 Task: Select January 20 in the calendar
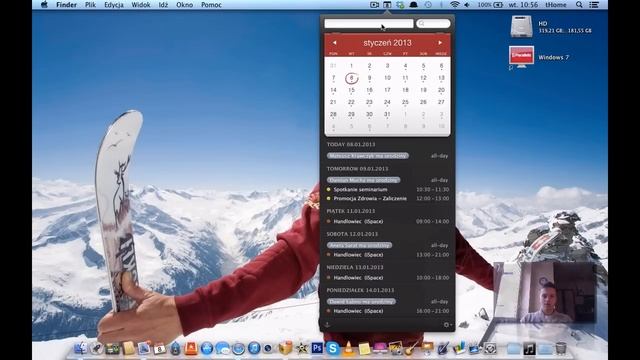pyautogui.click(x=441, y=90)
